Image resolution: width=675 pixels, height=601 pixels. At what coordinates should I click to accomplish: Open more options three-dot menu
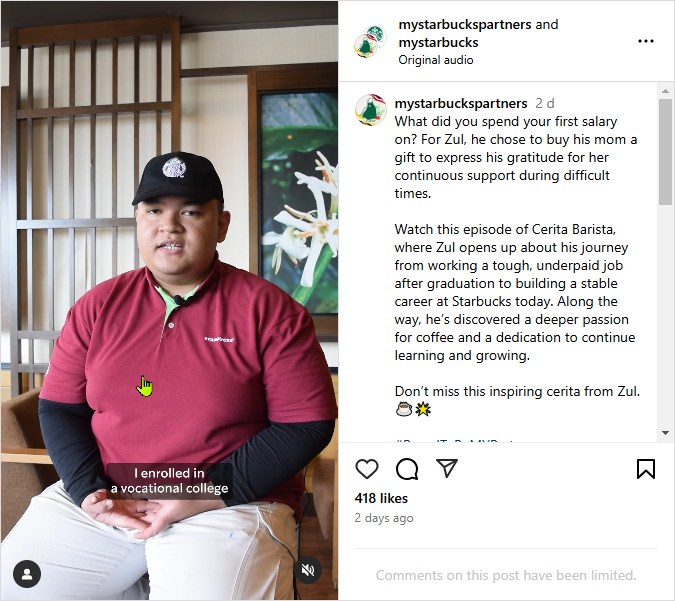coord(646,41)
